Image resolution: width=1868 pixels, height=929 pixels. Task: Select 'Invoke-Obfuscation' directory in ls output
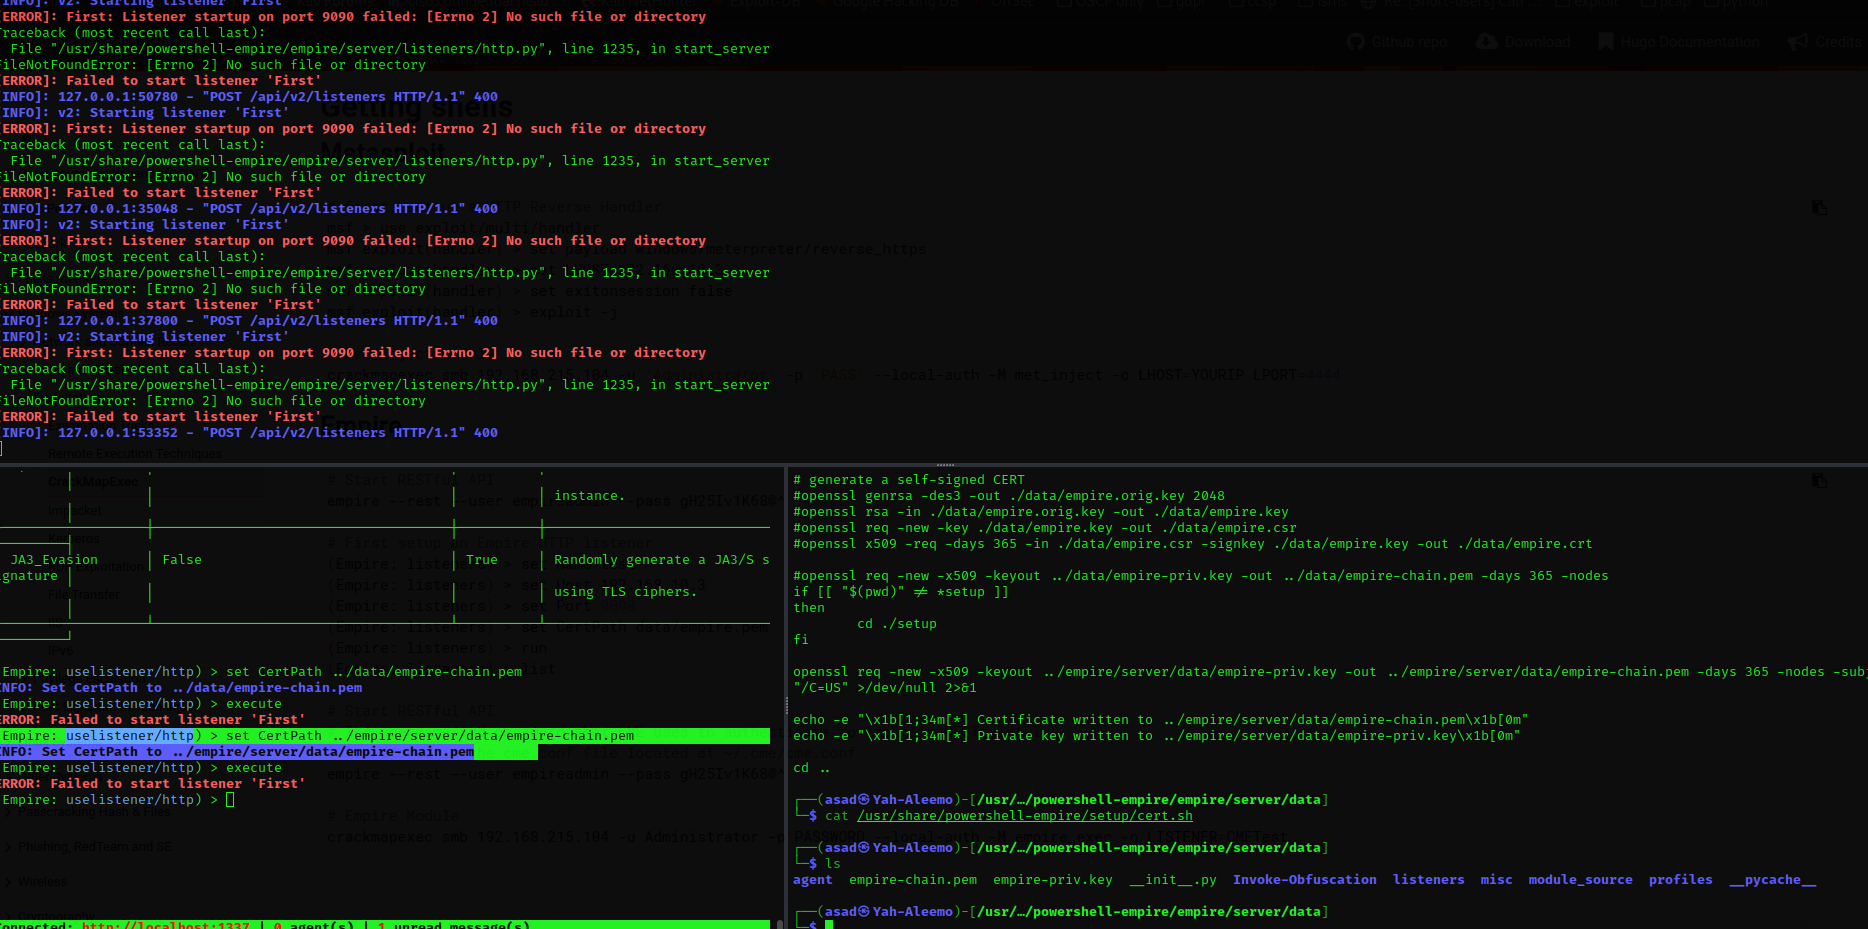pos(1305,880)
